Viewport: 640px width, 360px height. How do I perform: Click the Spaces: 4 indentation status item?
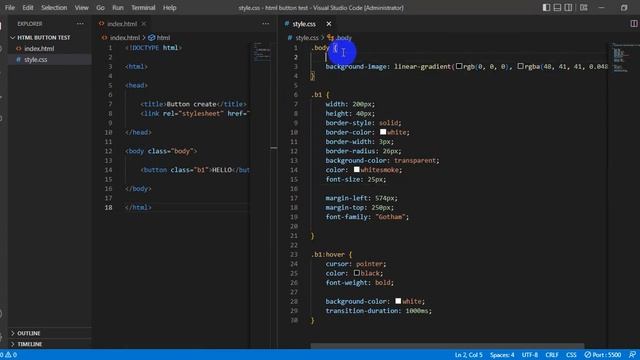(502, 355)
